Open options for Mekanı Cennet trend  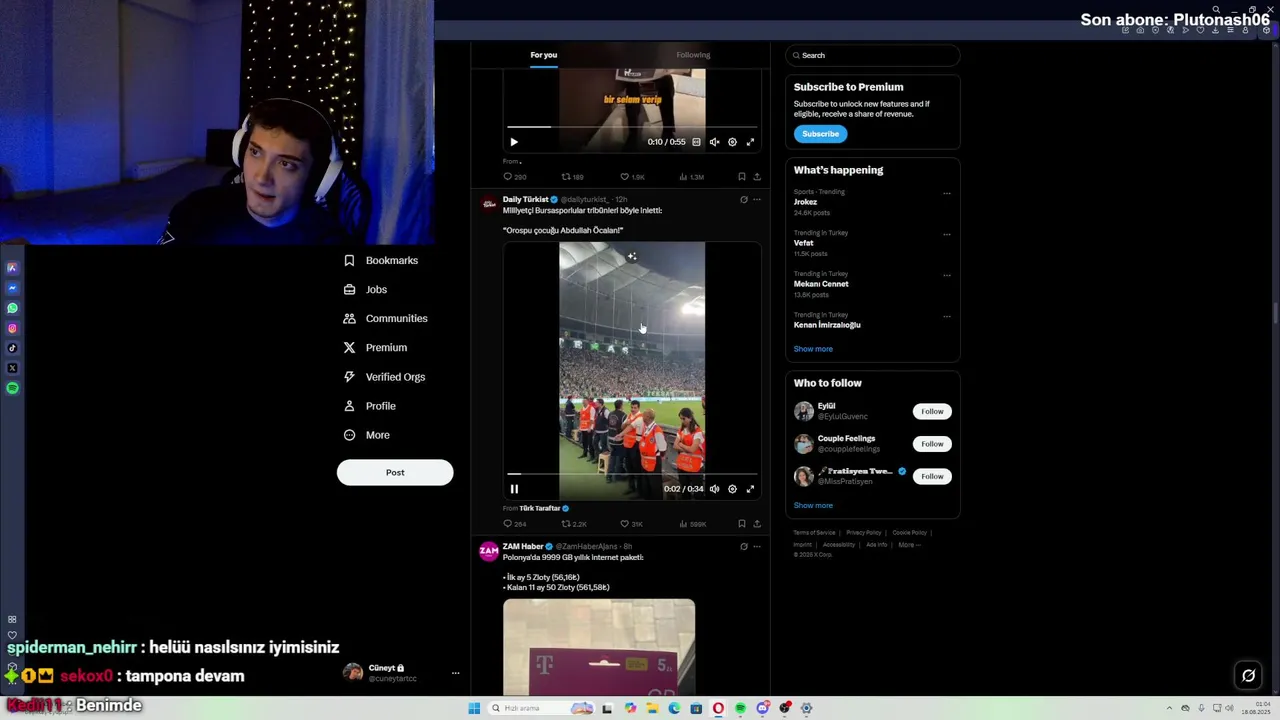pos(947,275)
